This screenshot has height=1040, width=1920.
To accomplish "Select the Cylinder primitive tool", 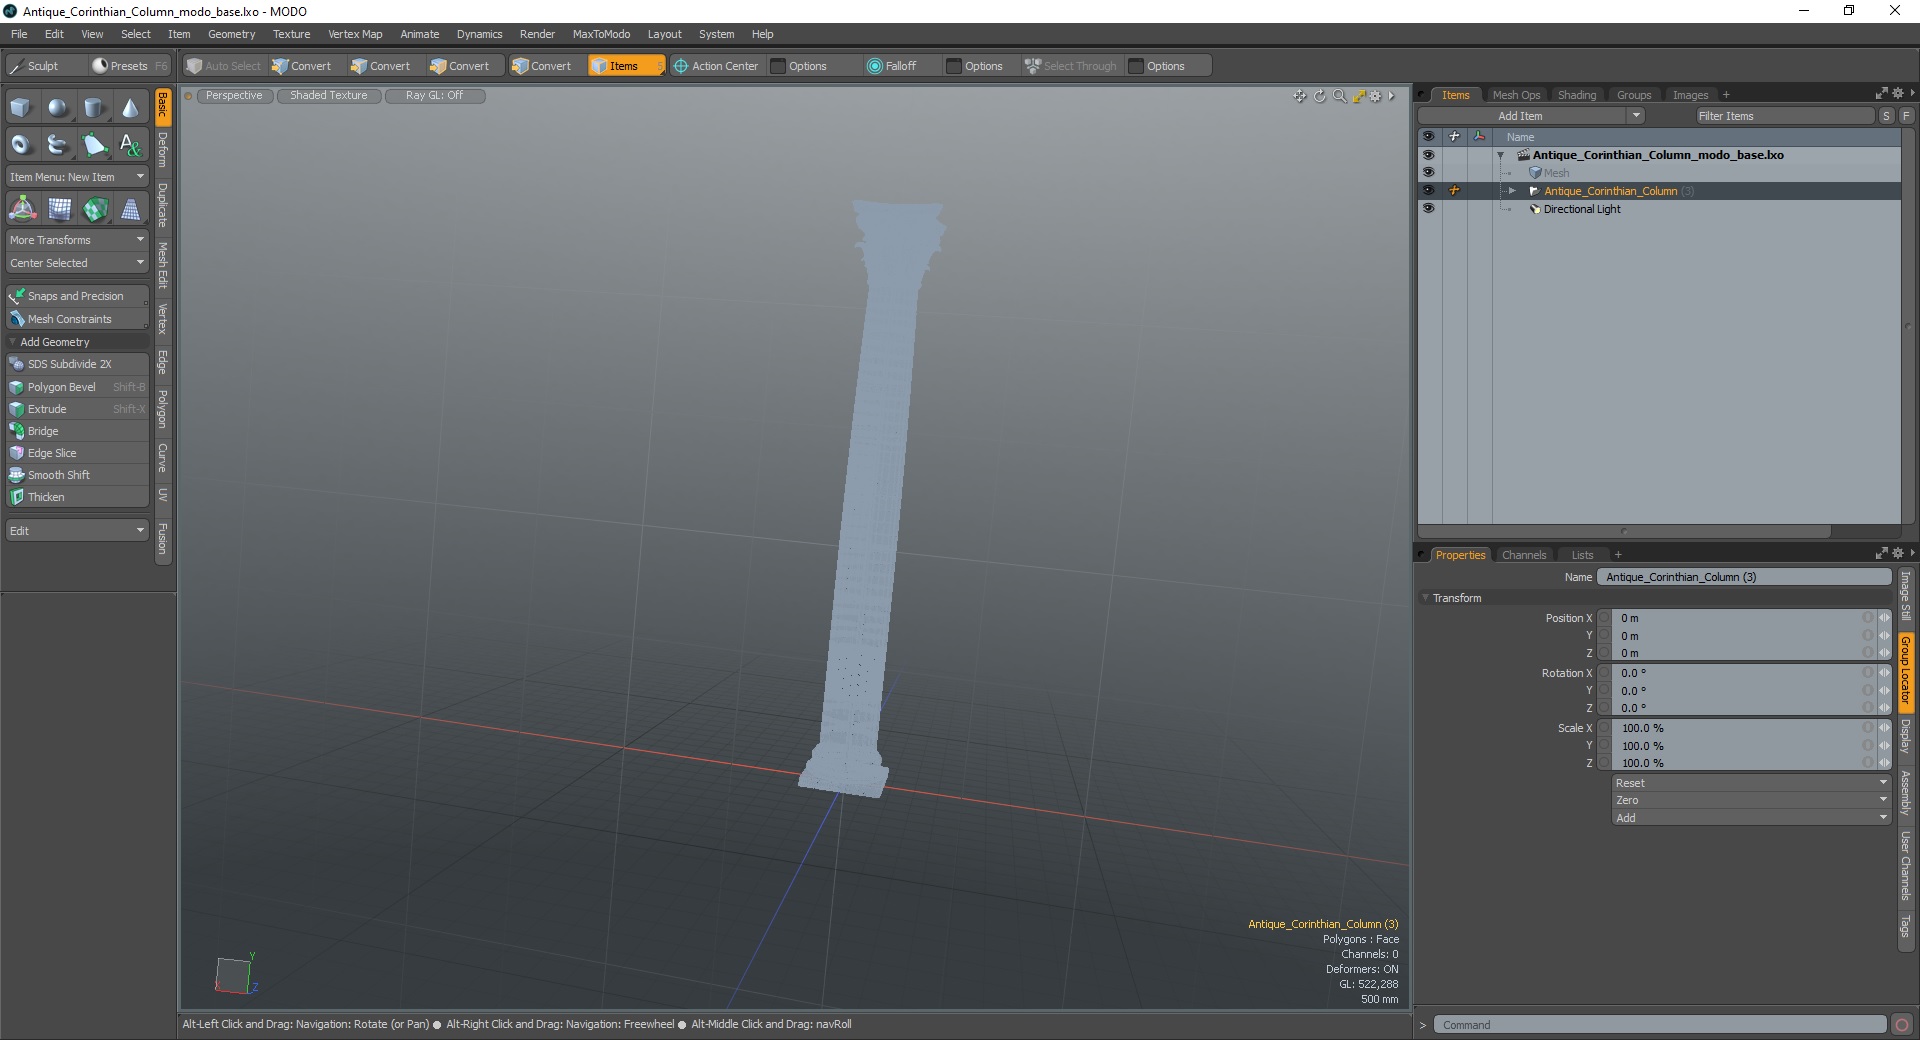I will [94, 108].
